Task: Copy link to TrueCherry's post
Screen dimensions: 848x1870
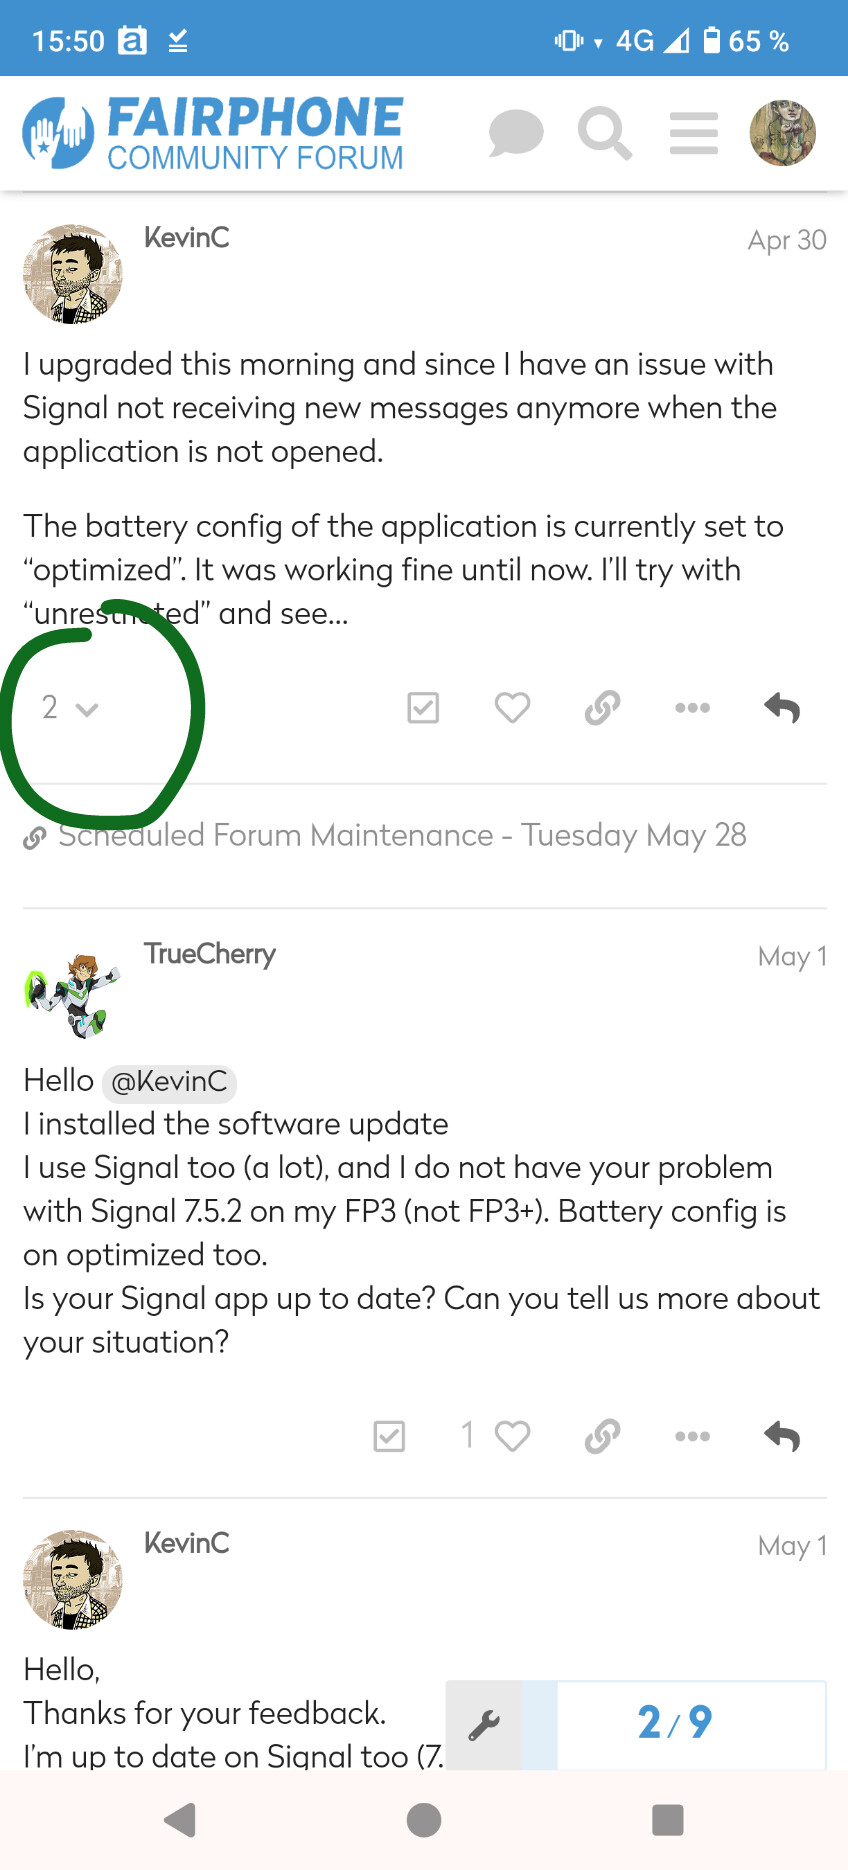Action: point(602,1436)
